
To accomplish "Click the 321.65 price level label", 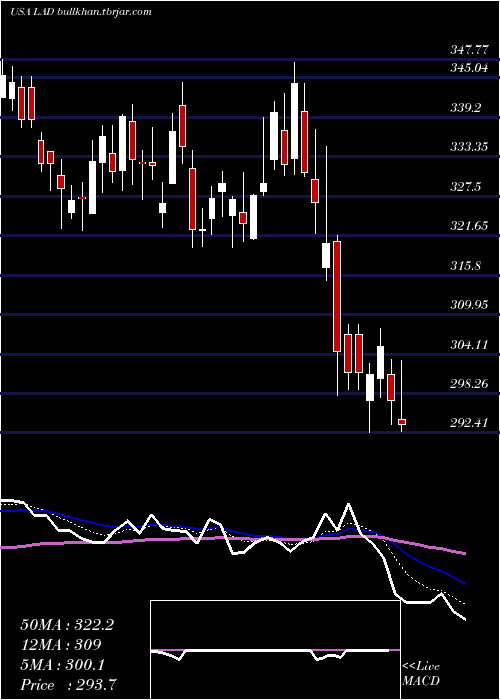I will coord(469,226).
